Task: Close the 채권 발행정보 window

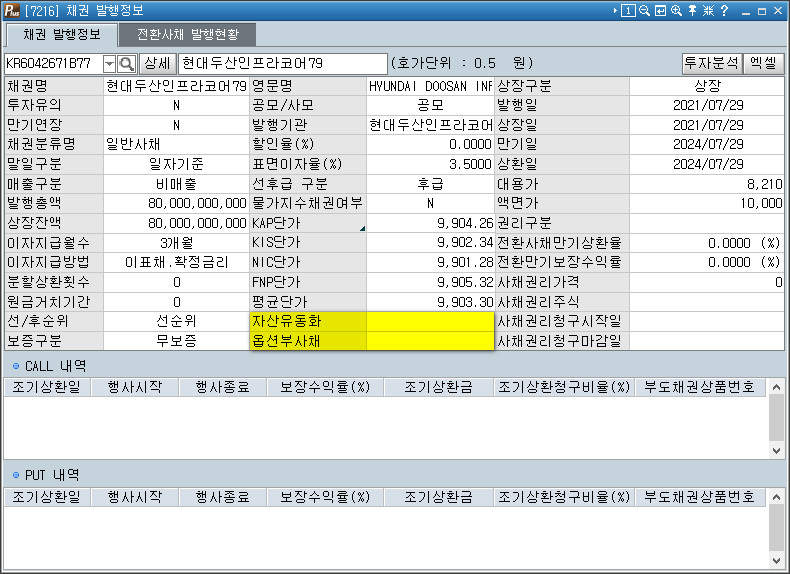Action: coord(778,11)
